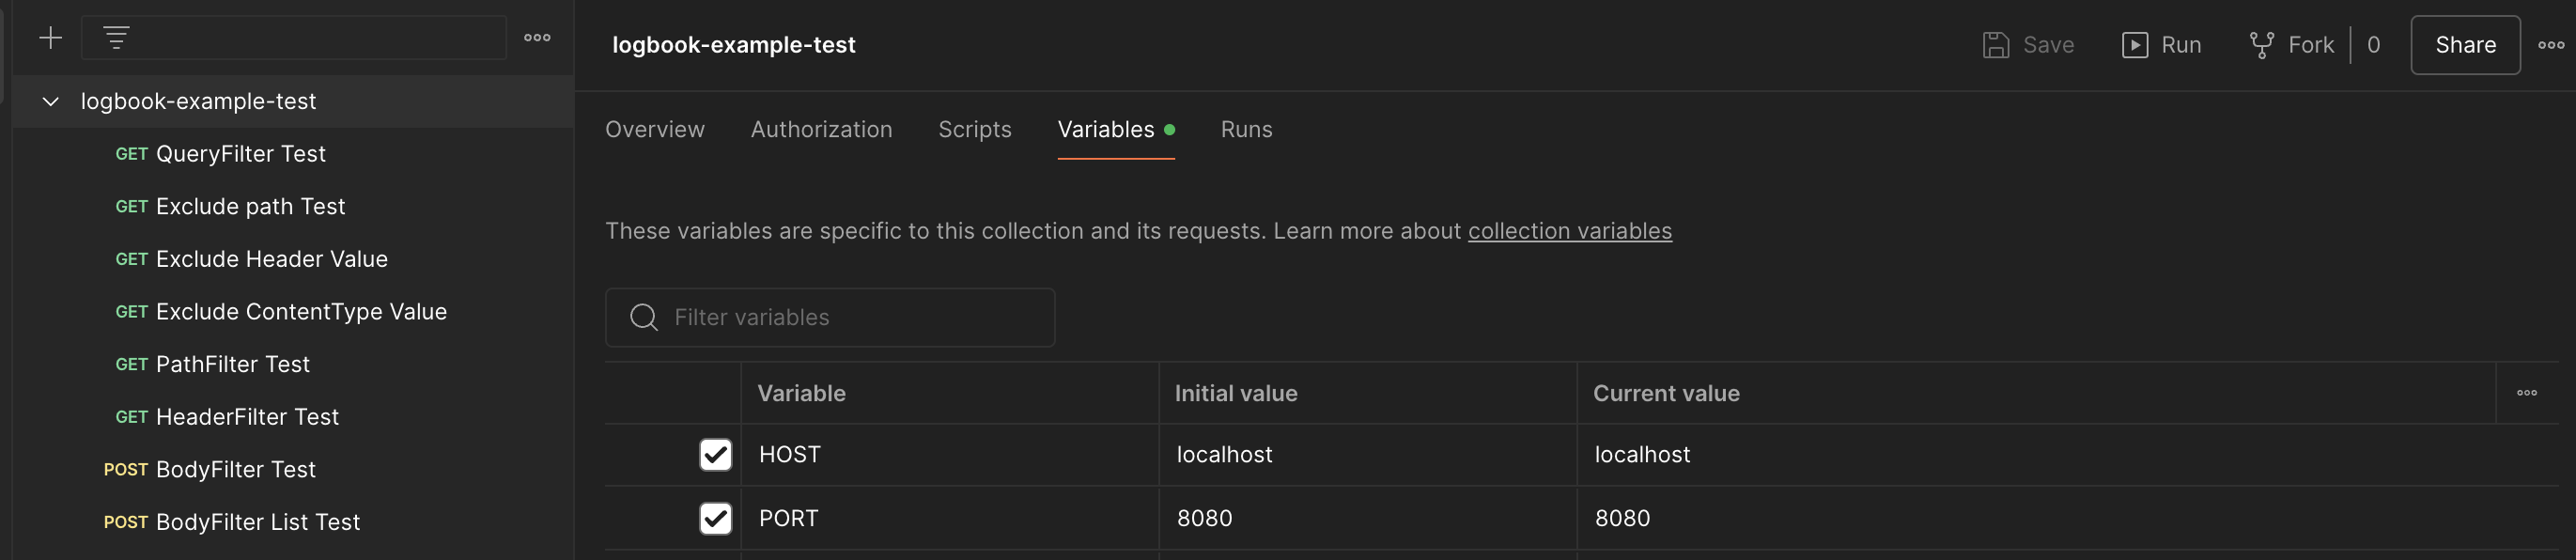Open the collection variables help link

click(1569, 231)
